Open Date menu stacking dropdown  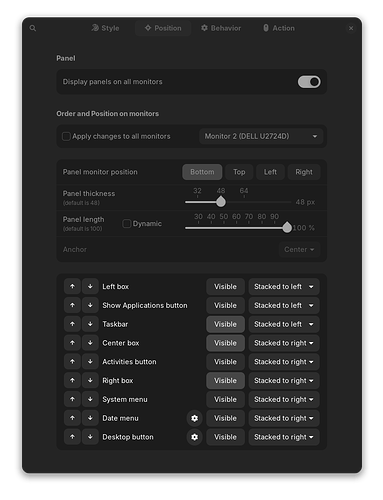(x=284, y=418)
